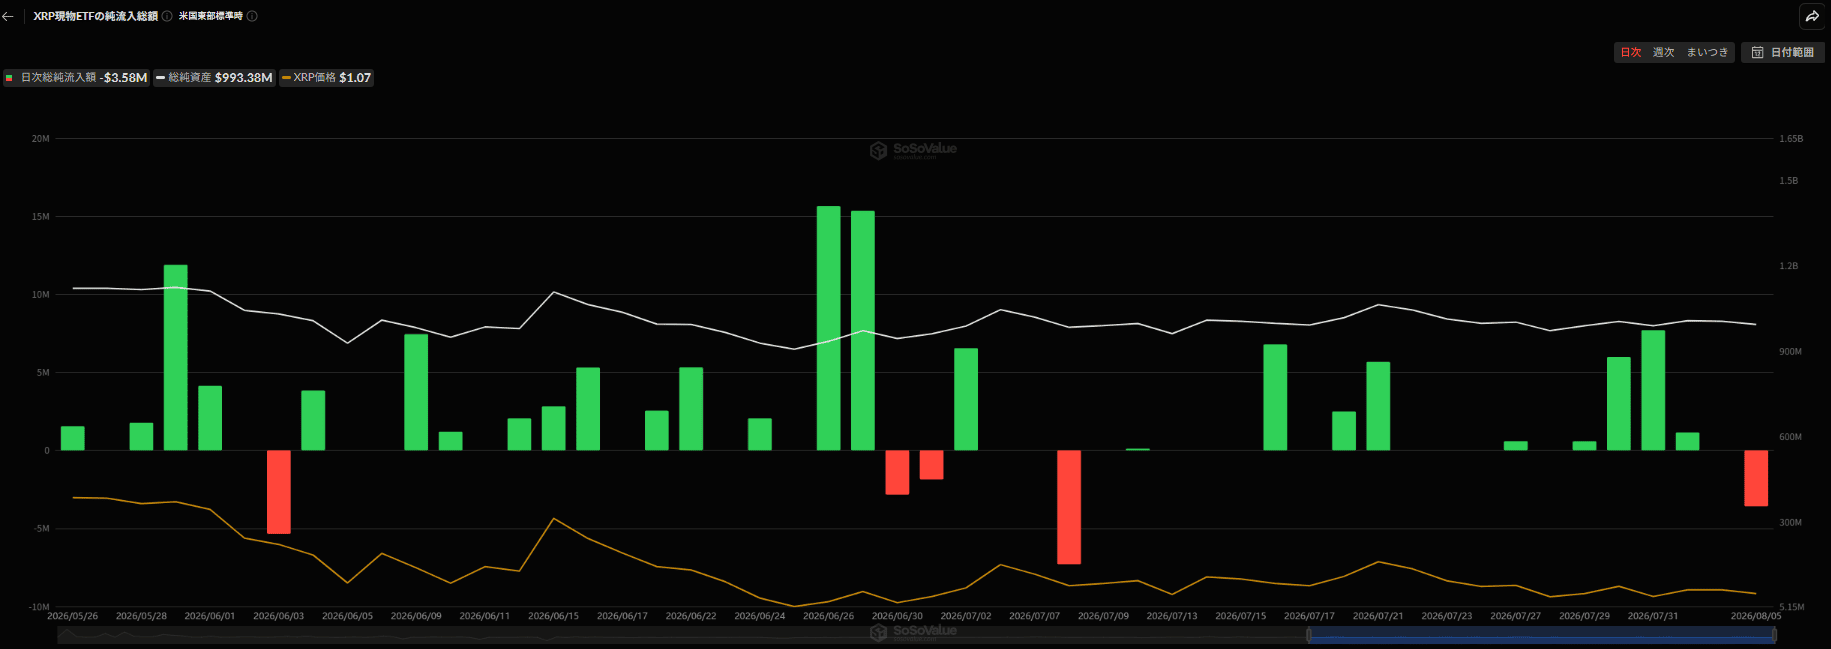
Task: Click the right y-axis label 1.2B
Action: point(1789,266)
